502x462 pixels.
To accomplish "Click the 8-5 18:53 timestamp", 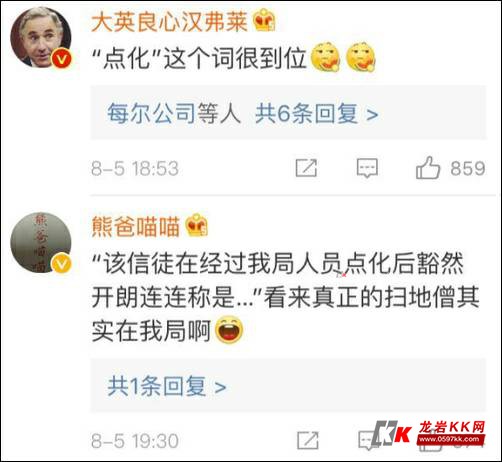I will [135, 168].
